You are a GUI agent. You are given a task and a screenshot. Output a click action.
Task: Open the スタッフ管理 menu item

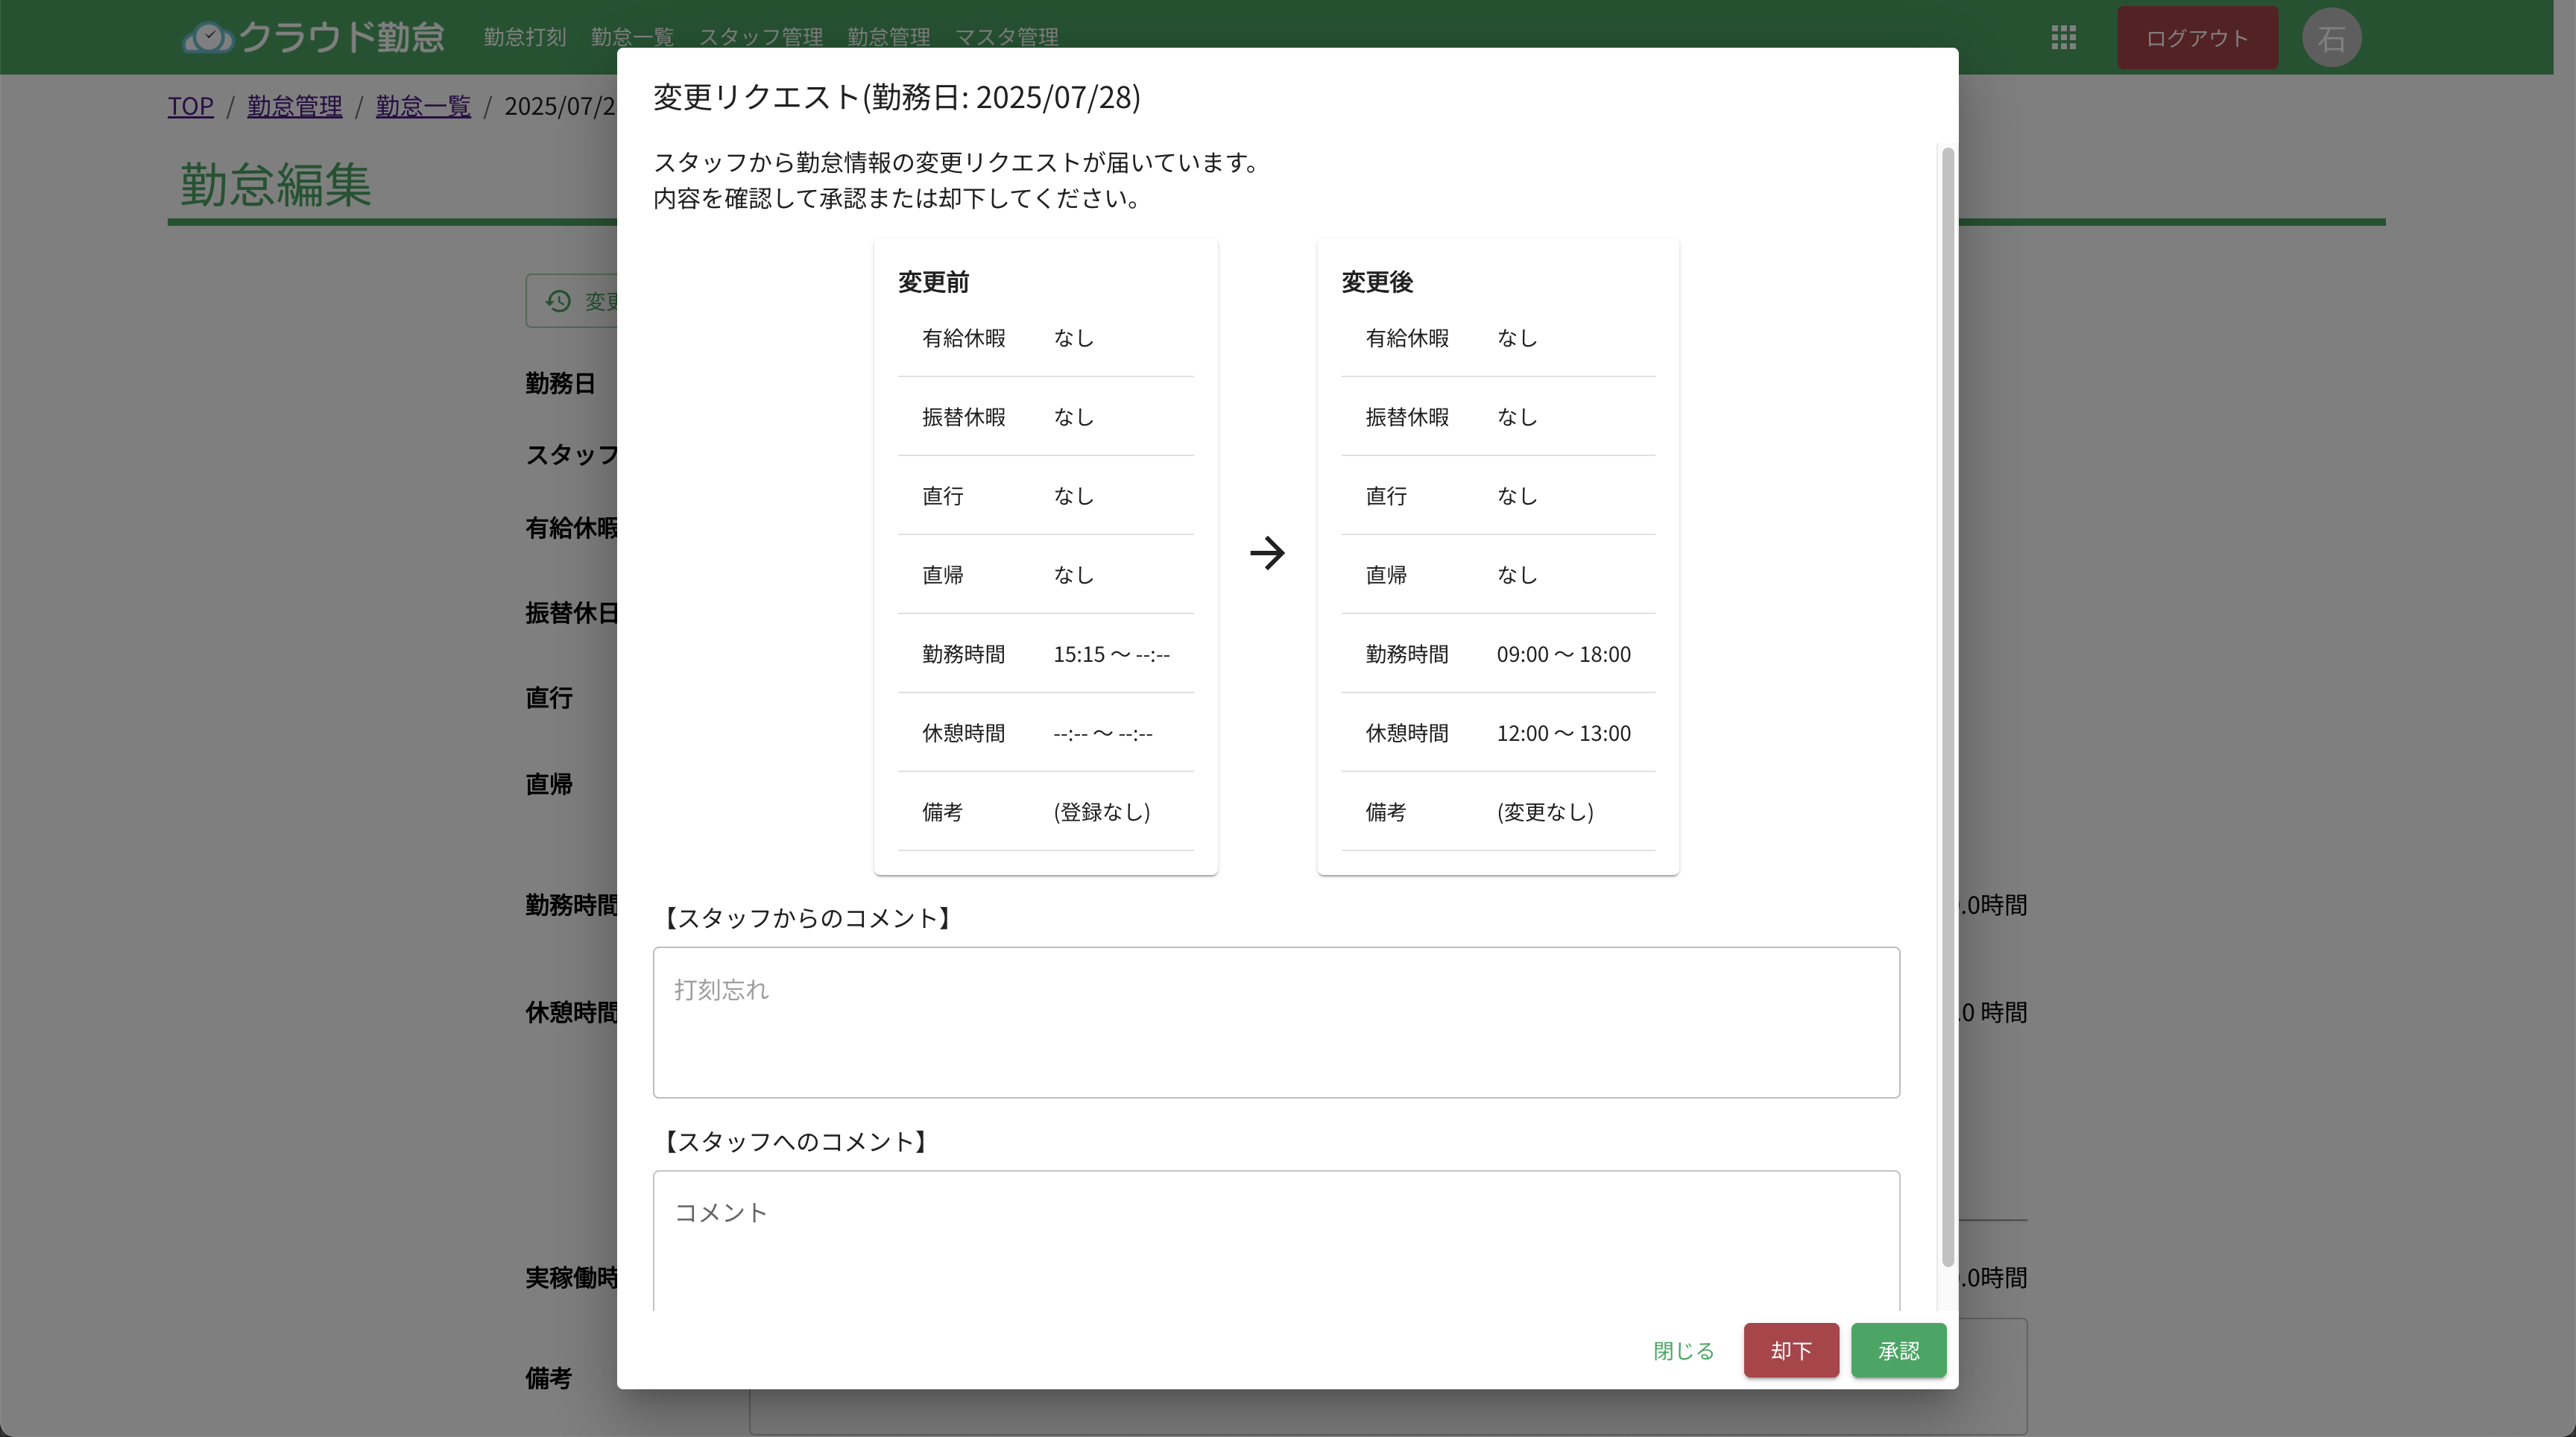coord(762,37)
